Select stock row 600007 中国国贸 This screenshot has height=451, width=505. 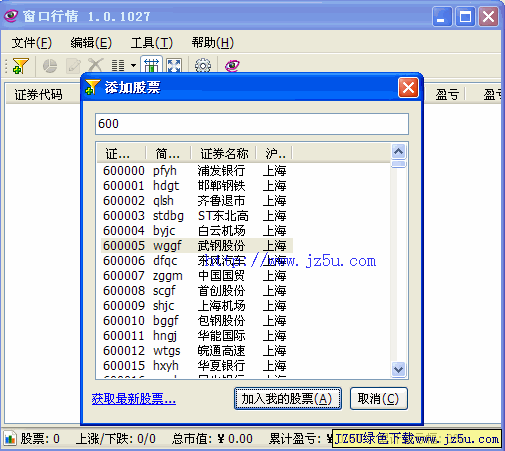[197, 276]
